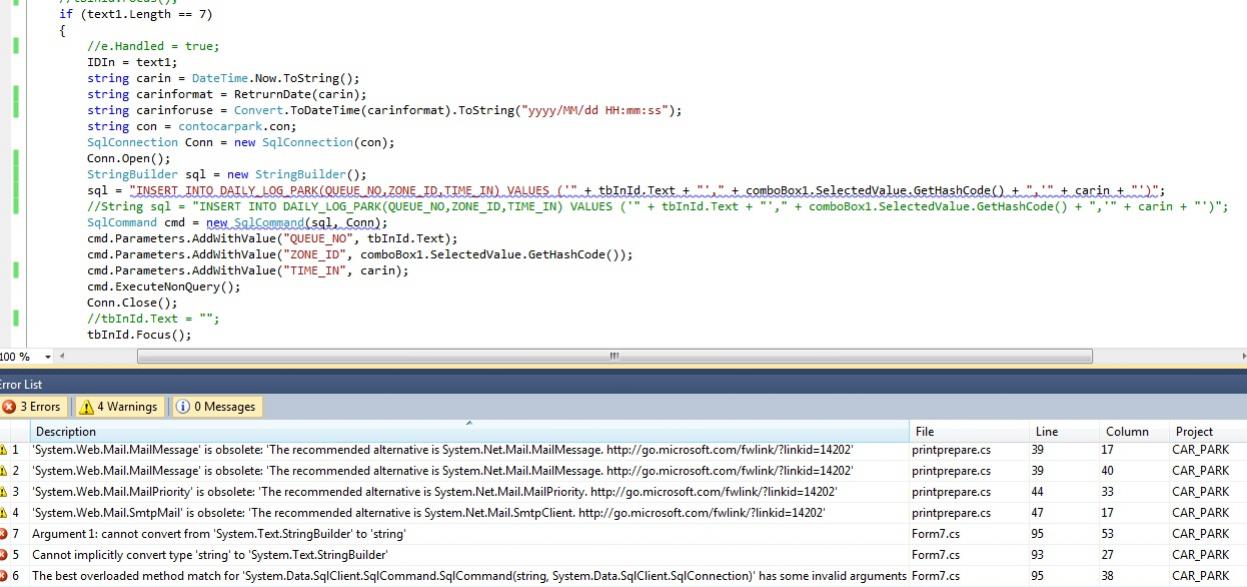The width and height of the screenshot is (1247, 587).
Task: Click the Project column header
Action: tap(1195, 432)
